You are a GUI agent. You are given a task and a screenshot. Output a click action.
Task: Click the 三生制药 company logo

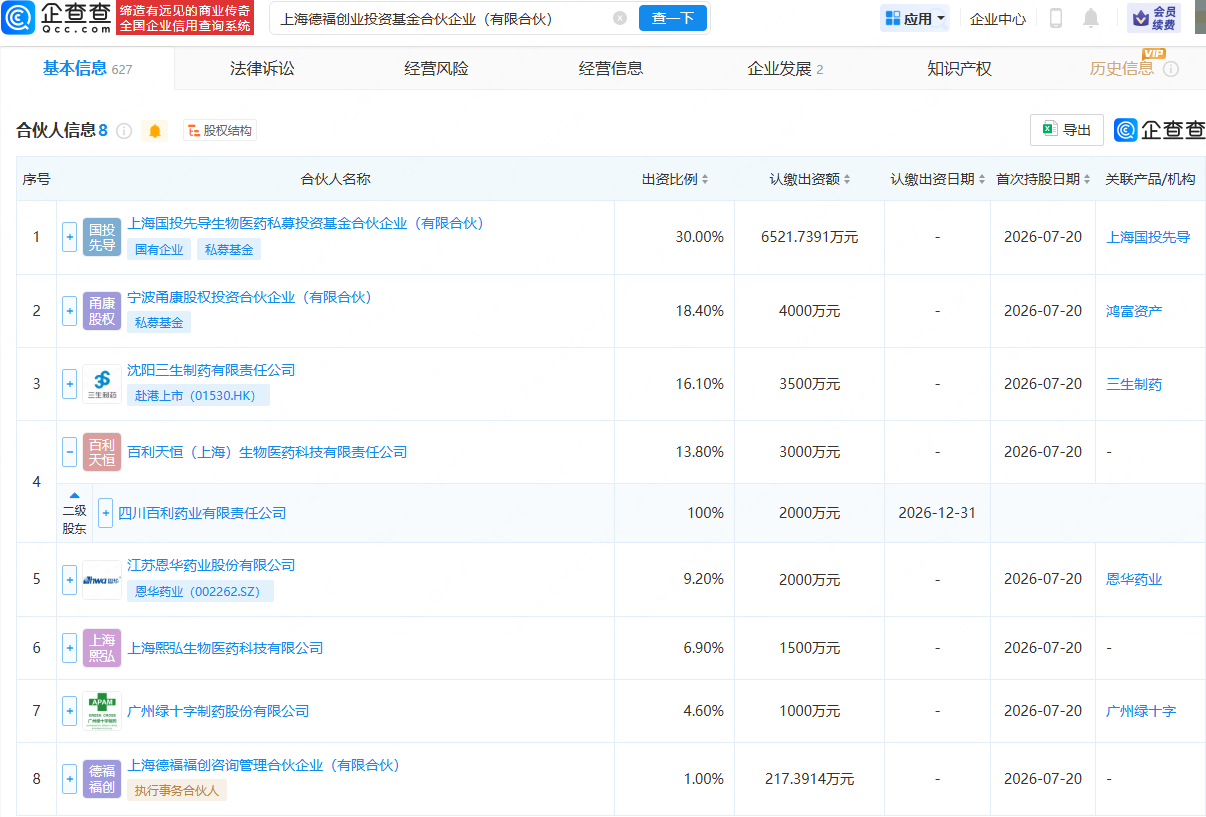pyautogui.click(x=102, y=384)
